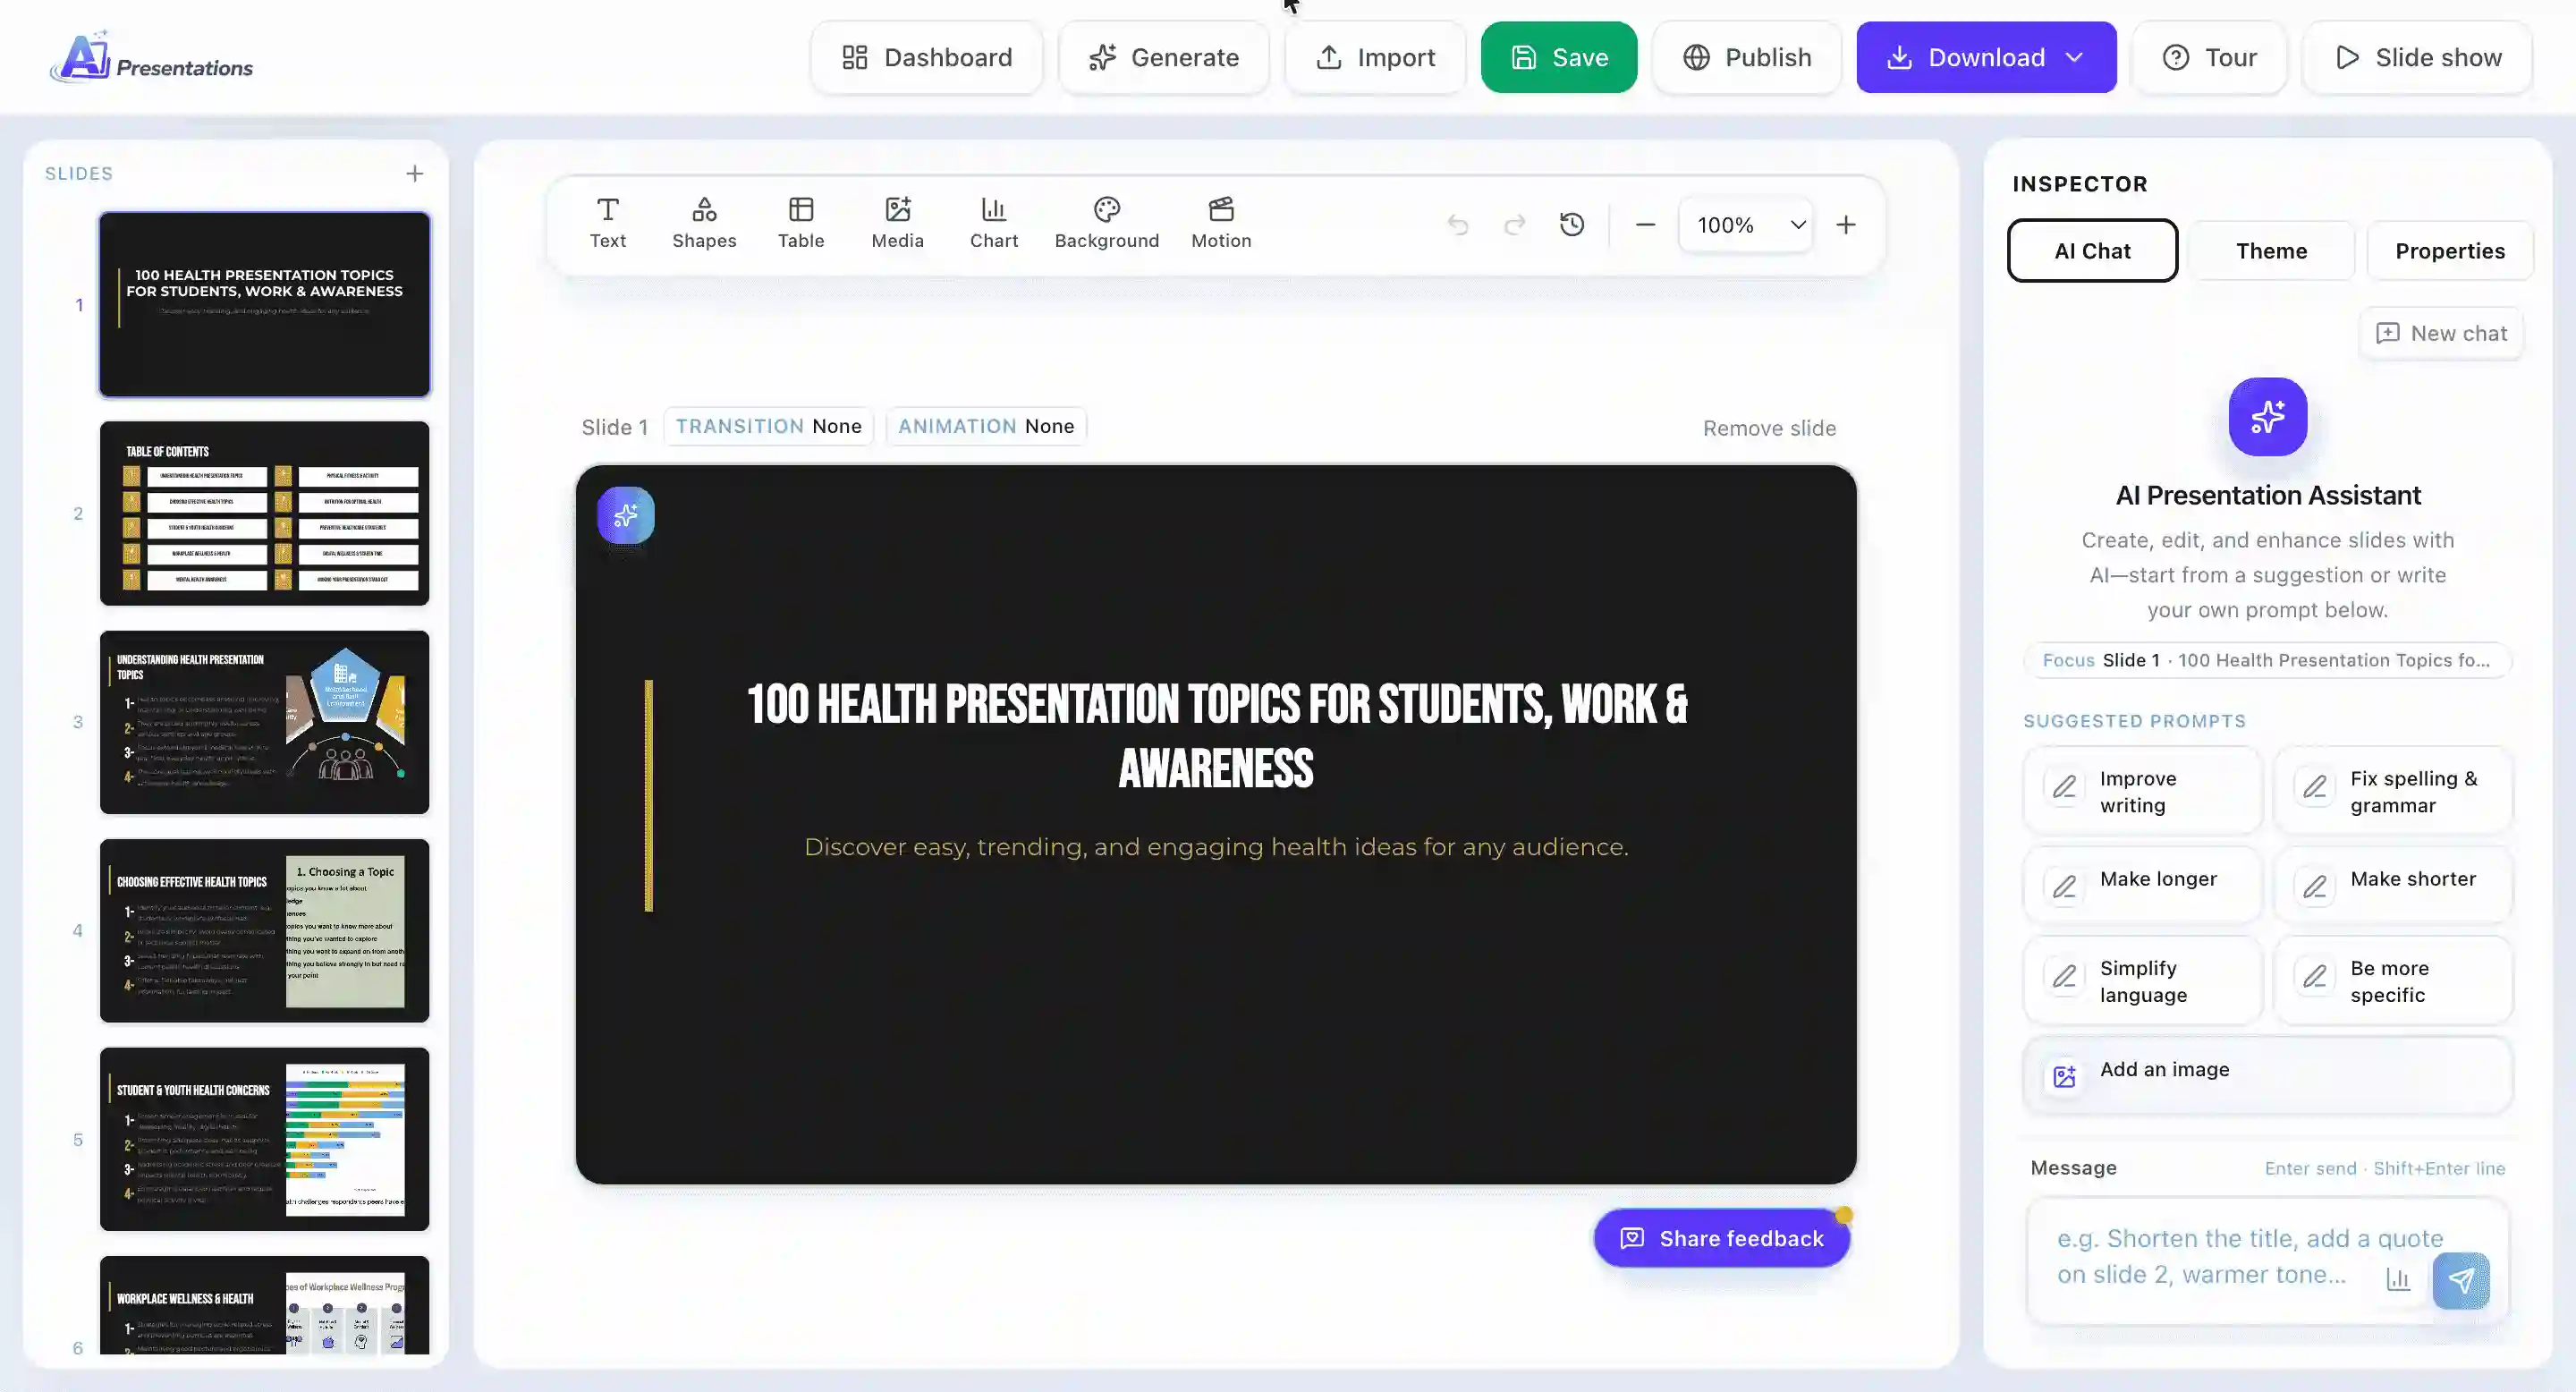Open the Animation None selector
The height and width of the screenshot is (1392, 2576).
985,427
